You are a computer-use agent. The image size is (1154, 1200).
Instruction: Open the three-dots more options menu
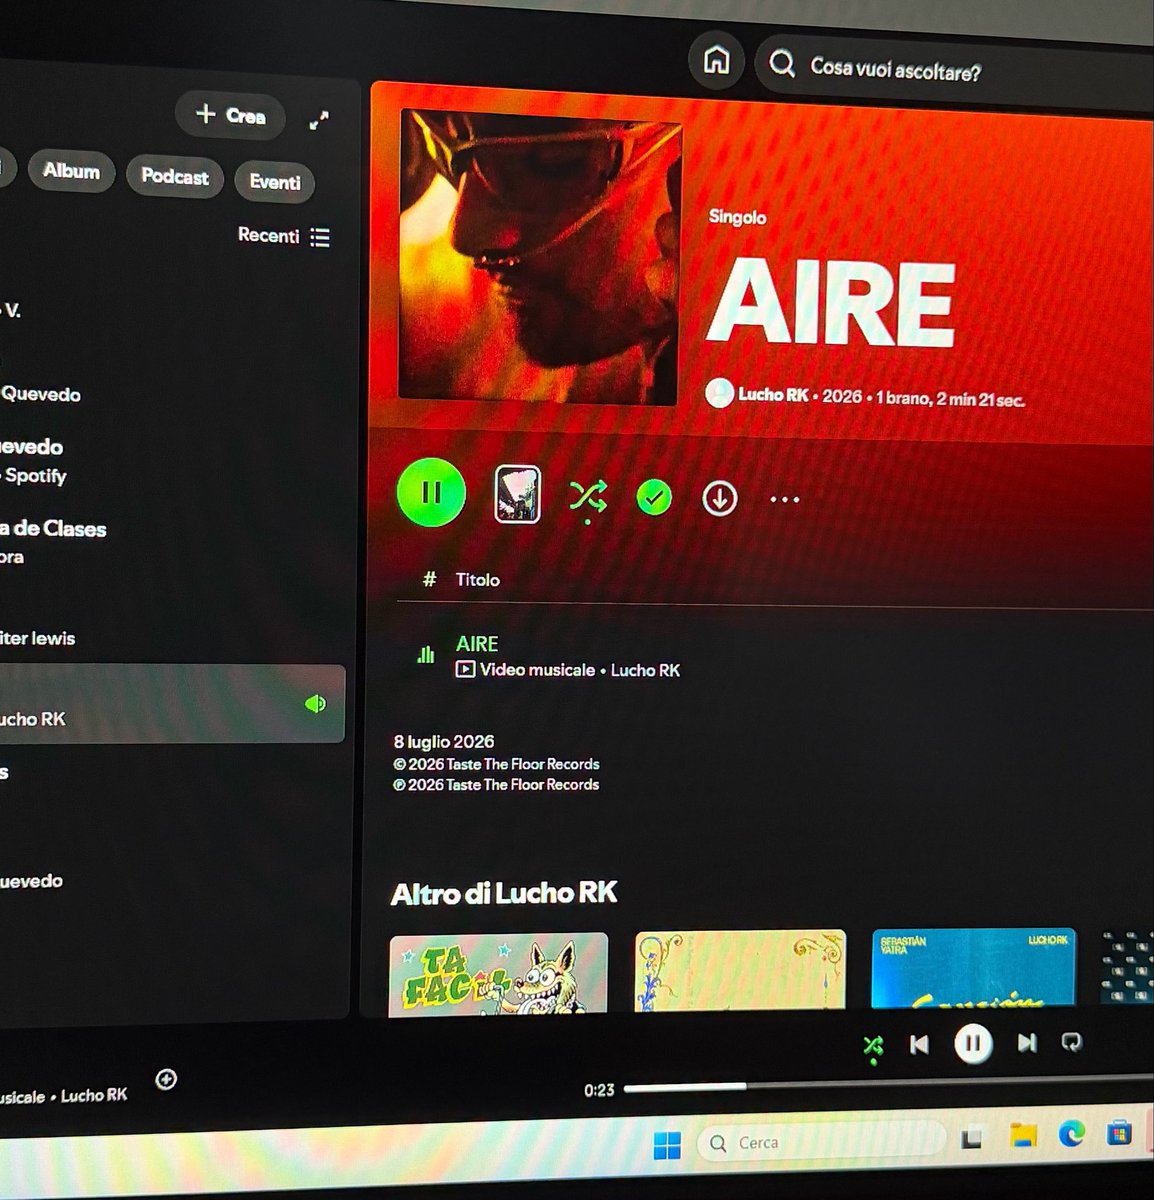point(784,499)
